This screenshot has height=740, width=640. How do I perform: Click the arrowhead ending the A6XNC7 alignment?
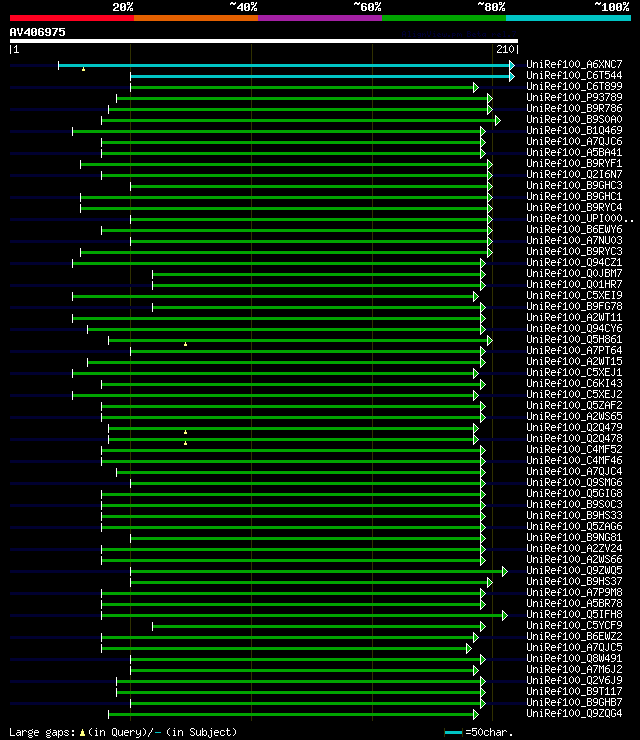(512, 65)
